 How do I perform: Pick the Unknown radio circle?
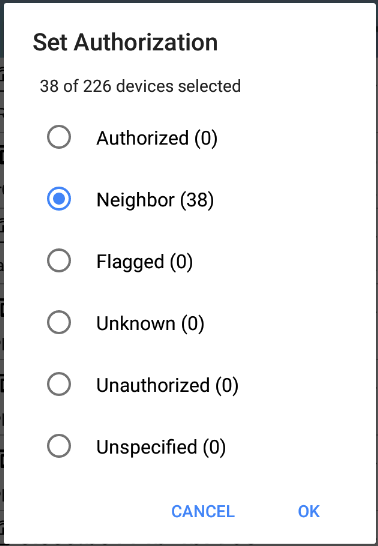(x=59, y=322)
